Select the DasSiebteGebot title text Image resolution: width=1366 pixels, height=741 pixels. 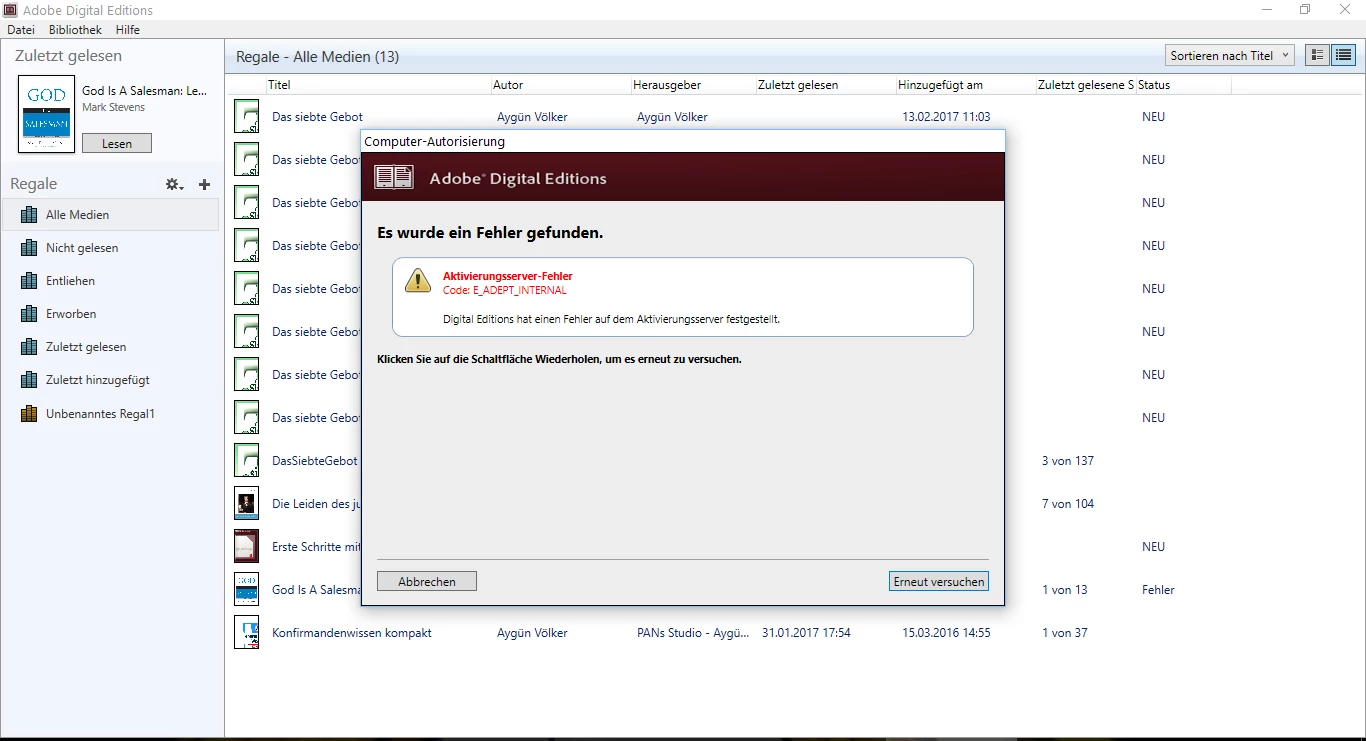click(315, 461)
